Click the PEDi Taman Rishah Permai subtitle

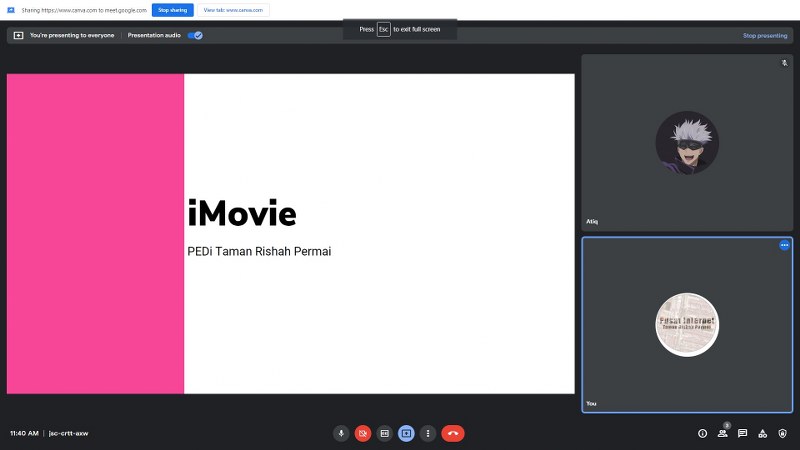coord(259,252)
